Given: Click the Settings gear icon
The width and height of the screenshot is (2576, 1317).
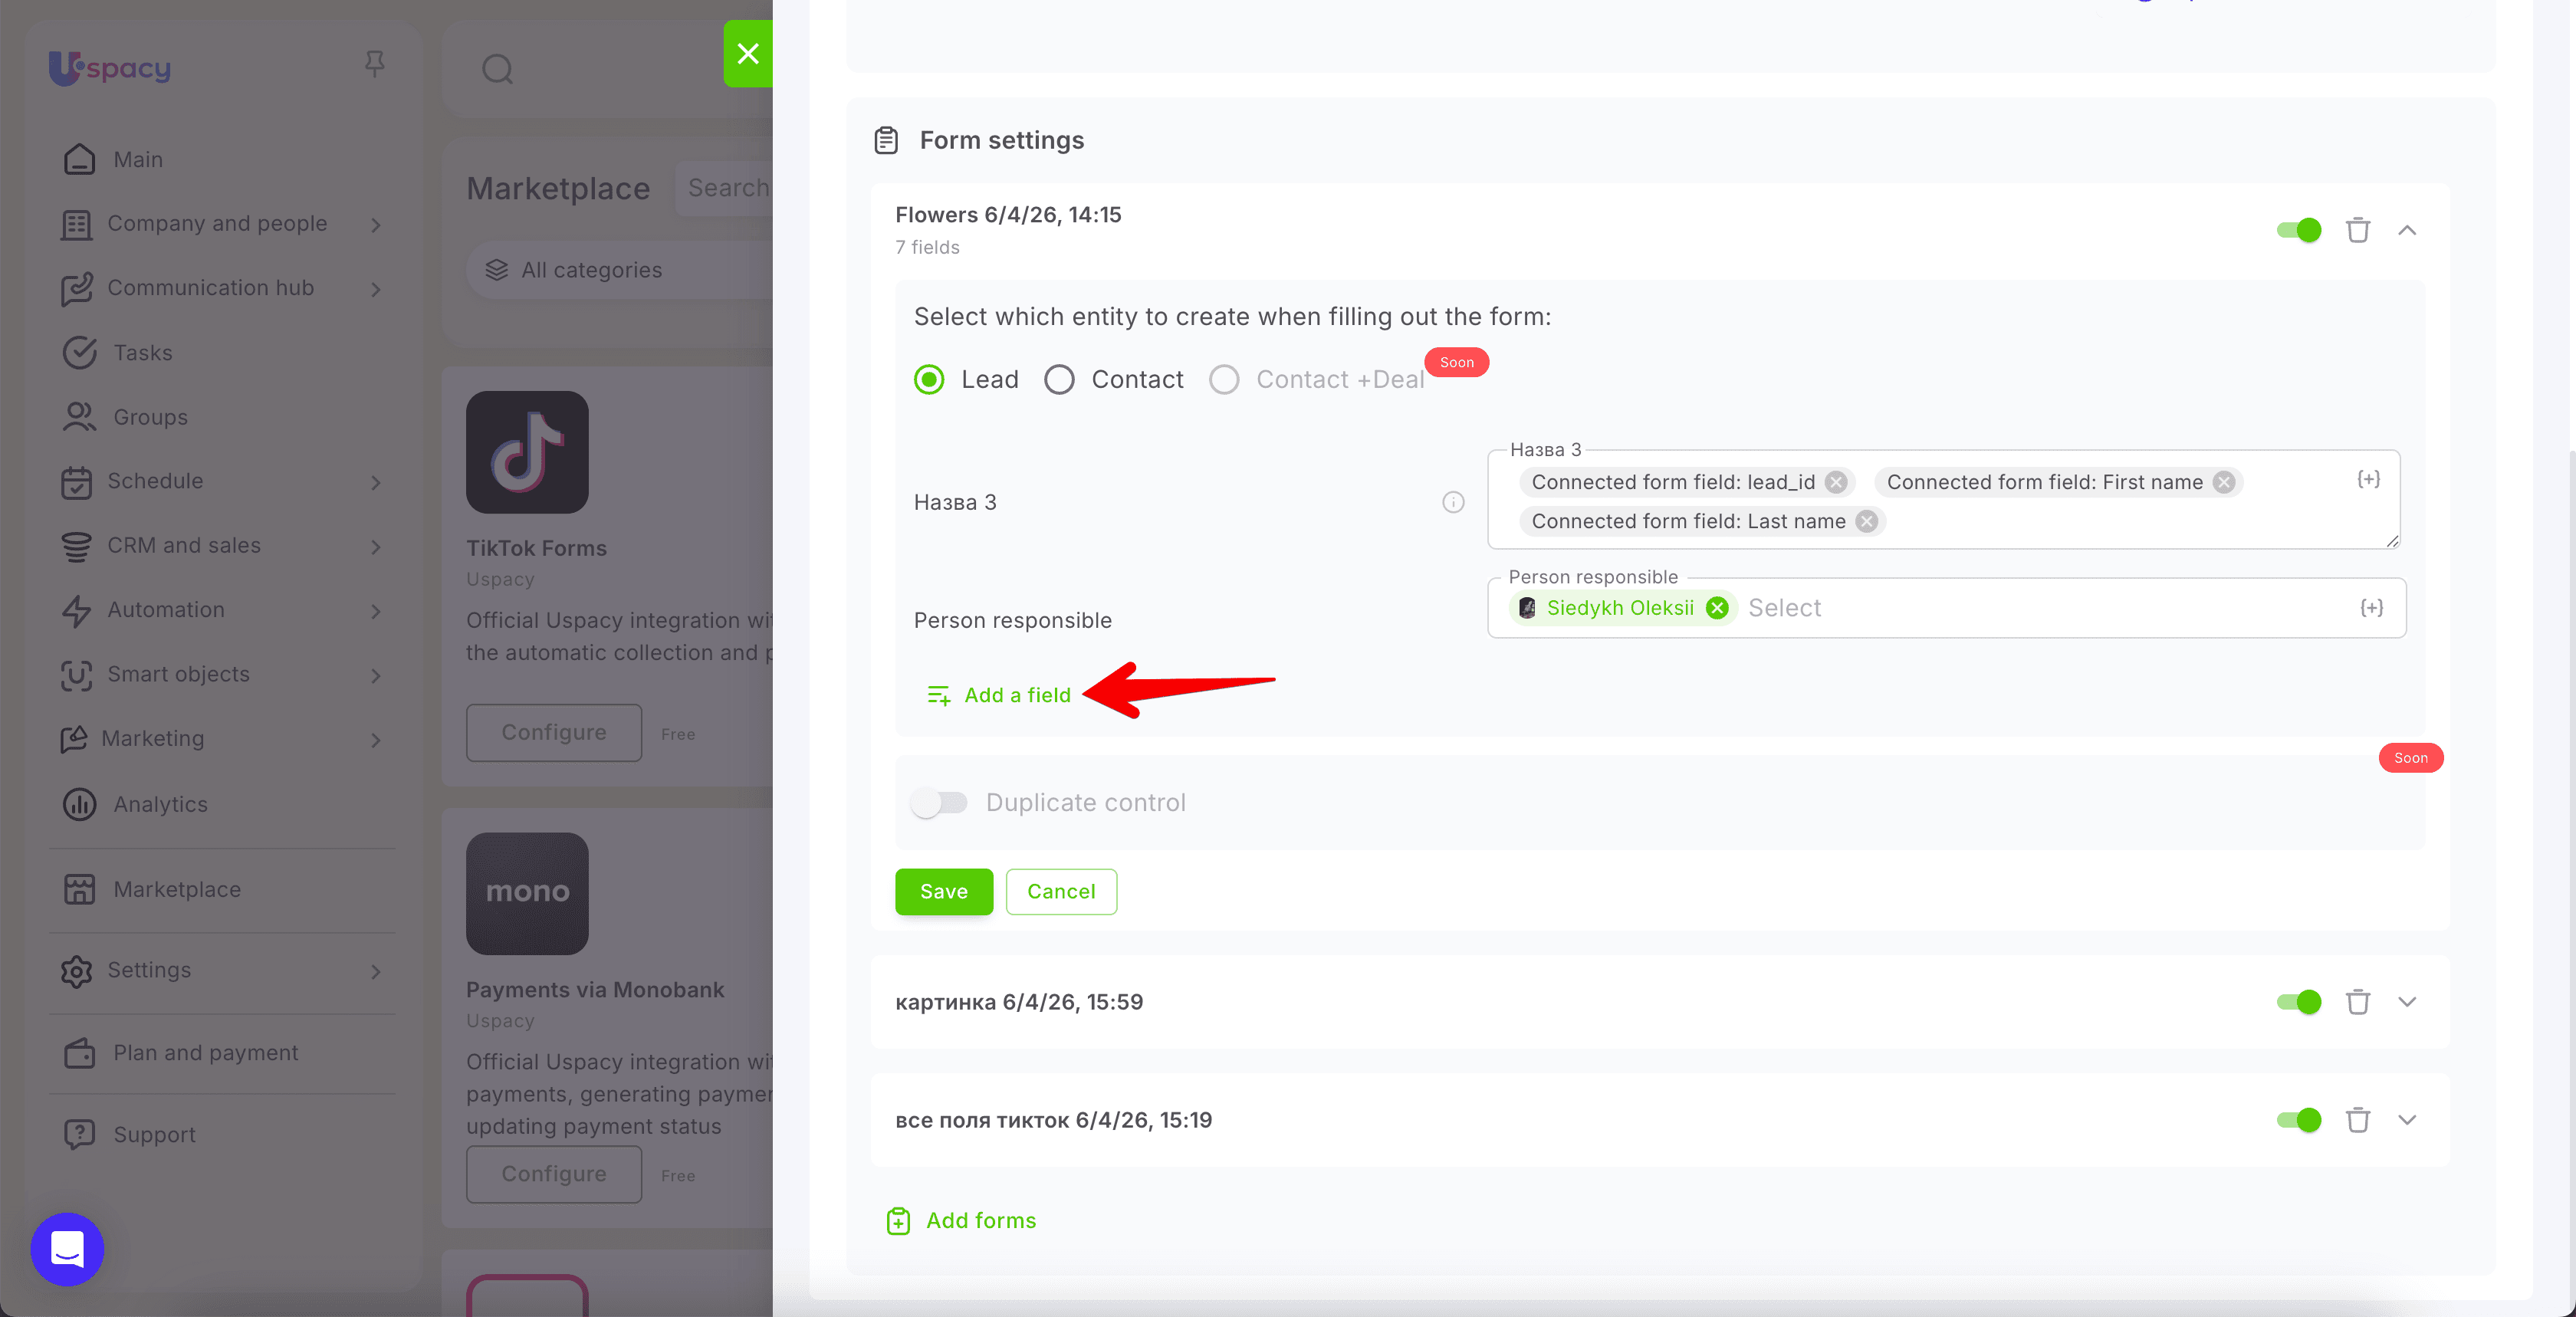Looking at the screenshot, I should coord(76,971).
